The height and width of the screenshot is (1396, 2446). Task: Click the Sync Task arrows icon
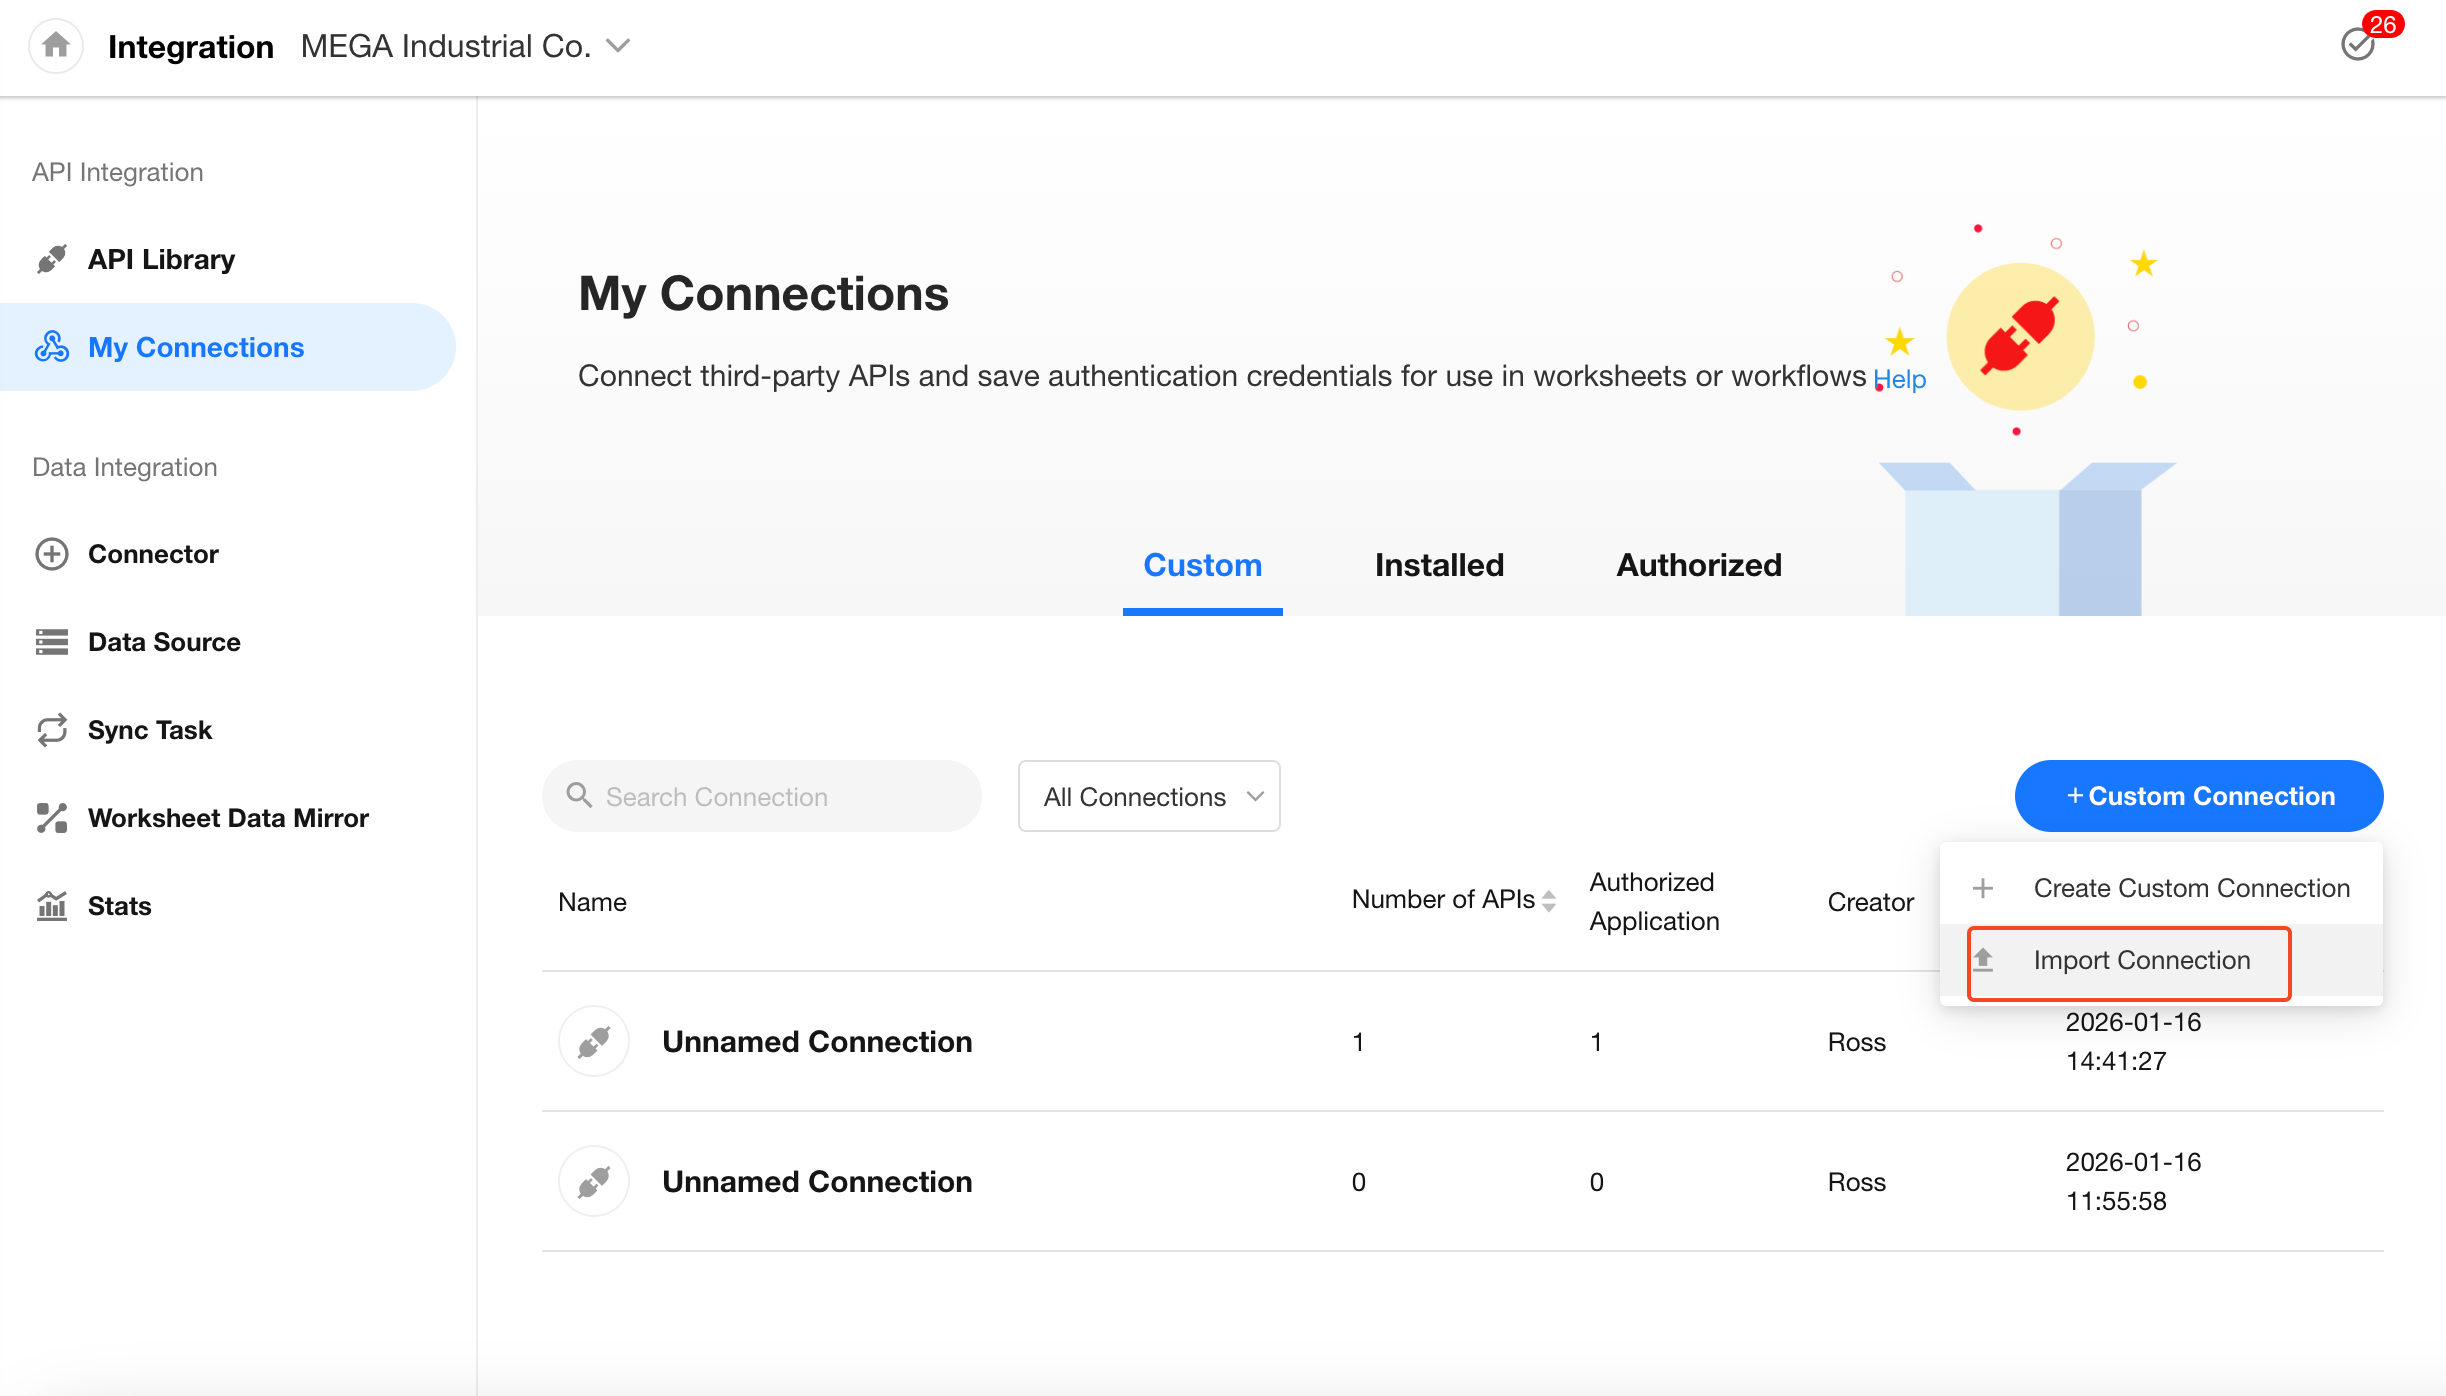pos(52,730)
